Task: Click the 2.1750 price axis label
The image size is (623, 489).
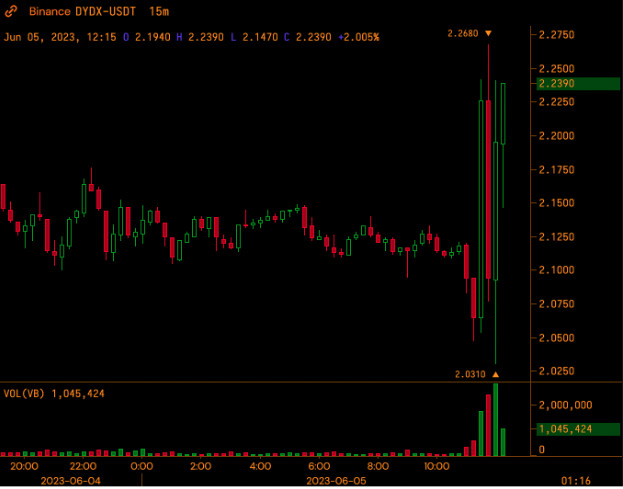Action: click(557, 170)
